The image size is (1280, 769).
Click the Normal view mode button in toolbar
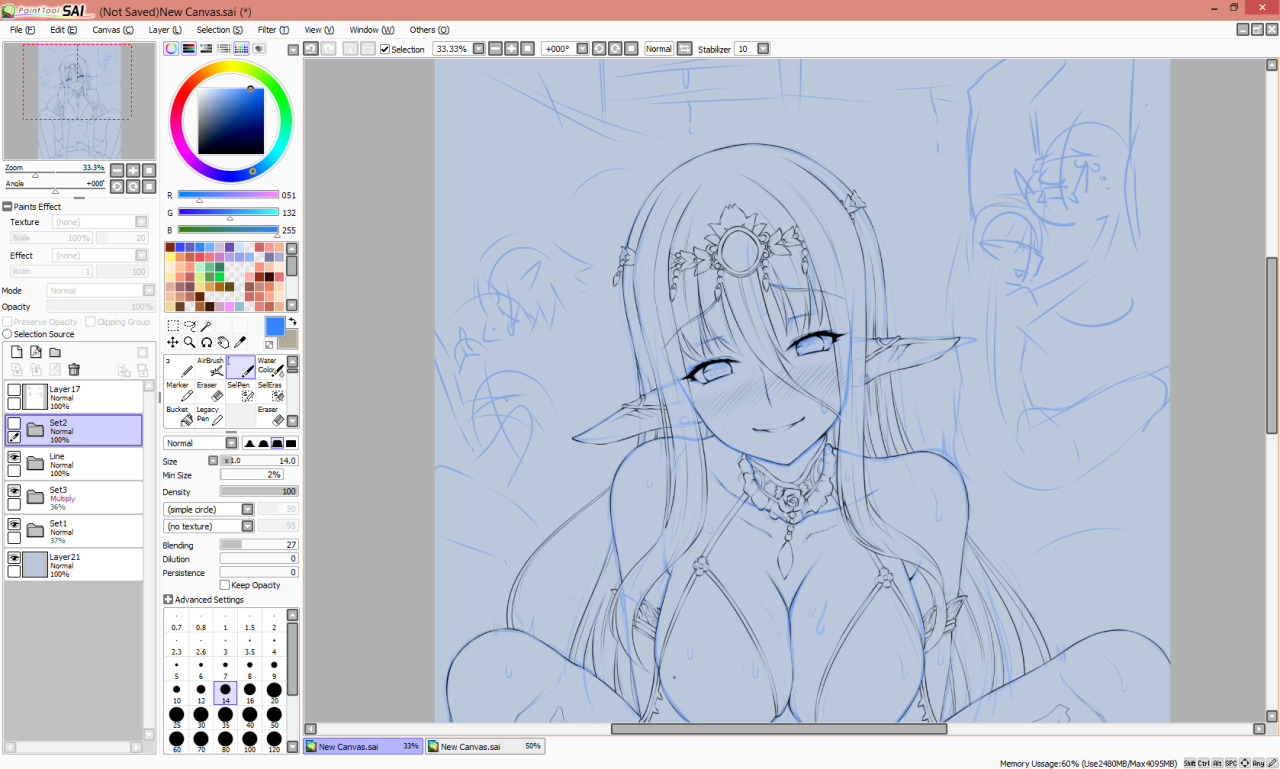pyautogui.click(x=659, y=48)
